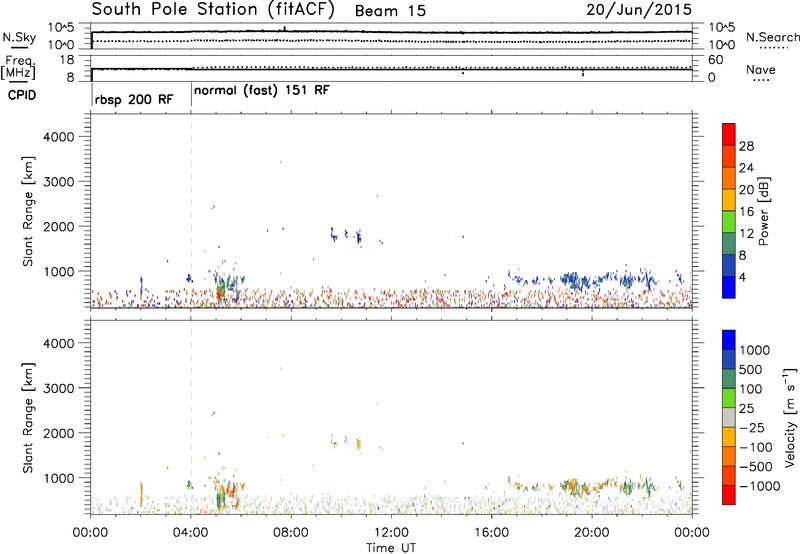Click the "500" tick on Velocity colorbar
The image size is (800, 554).
pos(751,369)
